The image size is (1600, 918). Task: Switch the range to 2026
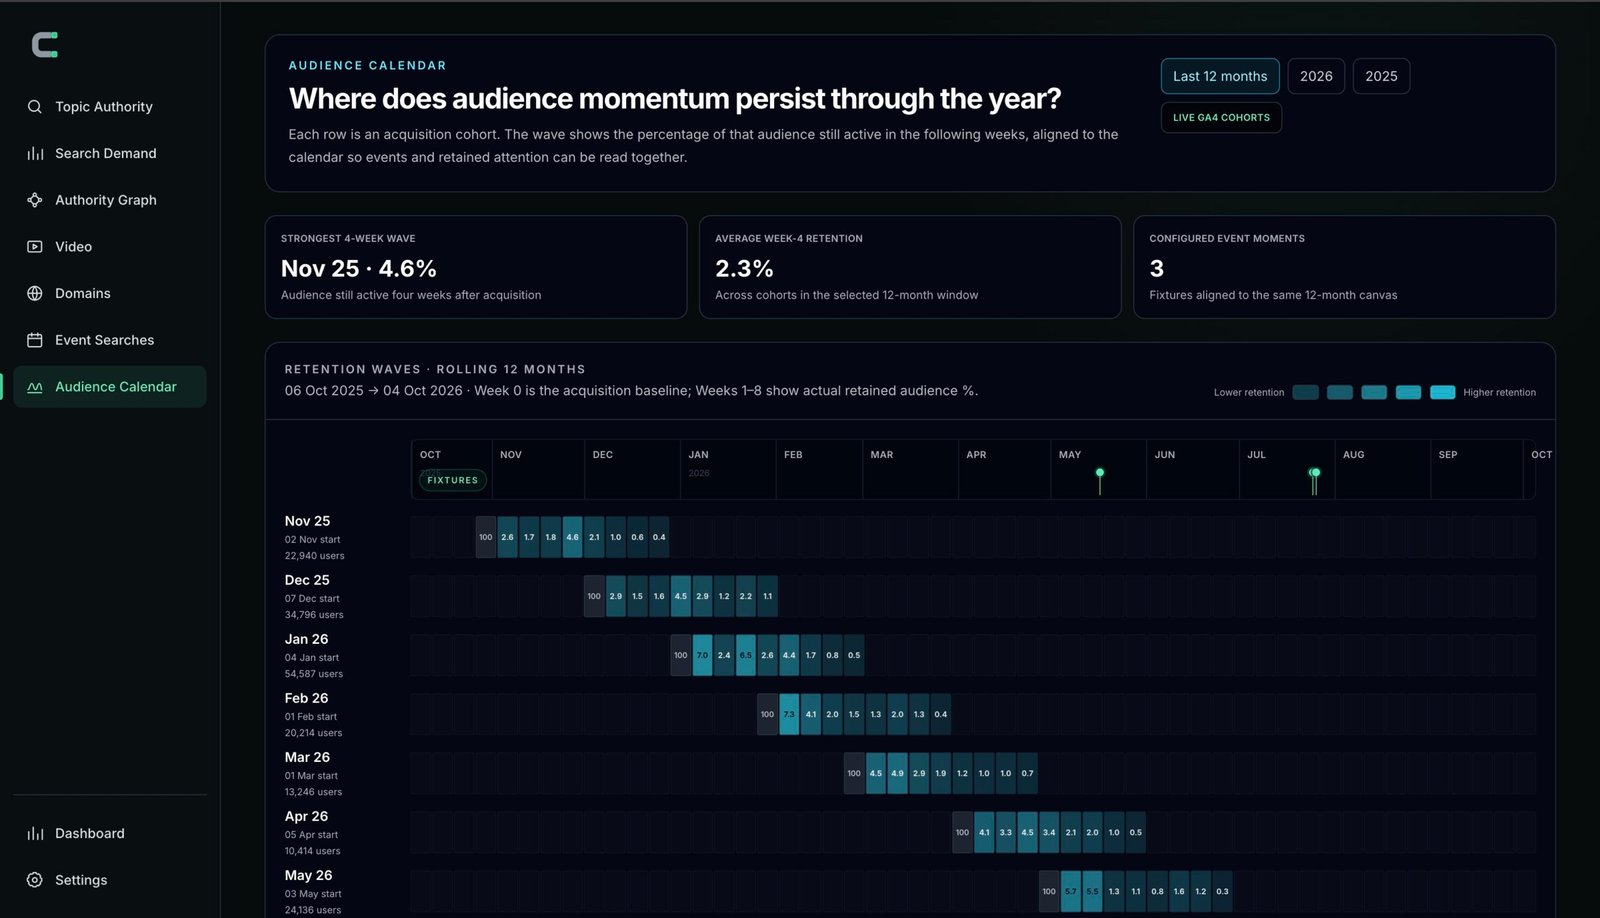(1316, 76)
